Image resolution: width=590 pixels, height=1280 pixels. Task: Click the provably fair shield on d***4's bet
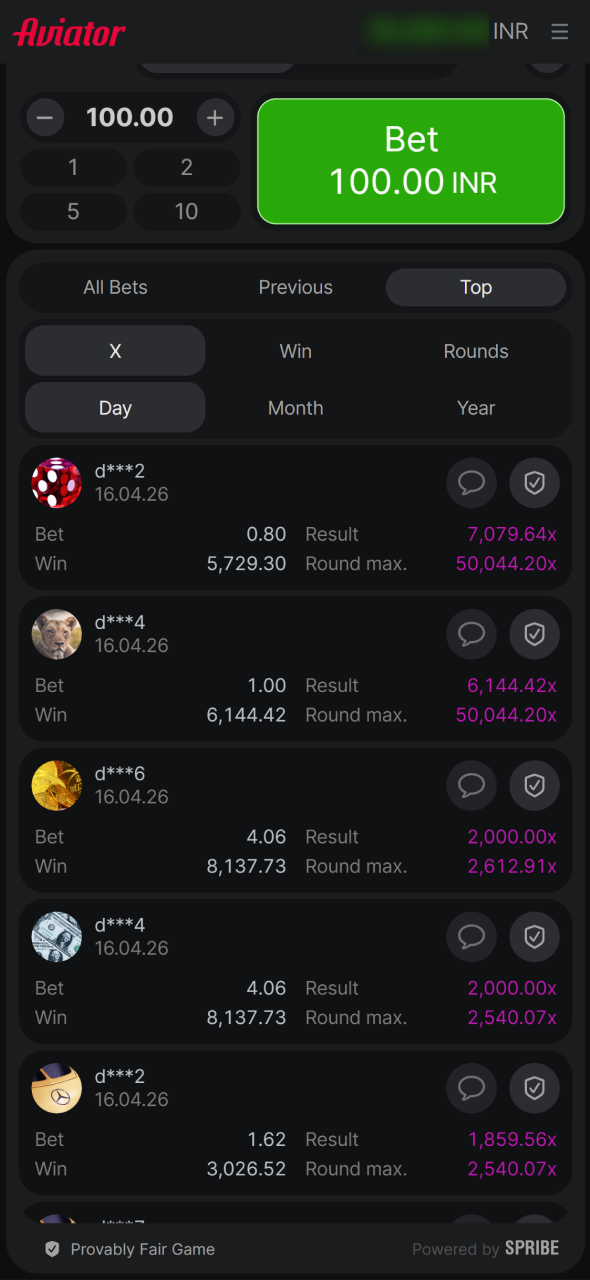(x=534, y=634)
